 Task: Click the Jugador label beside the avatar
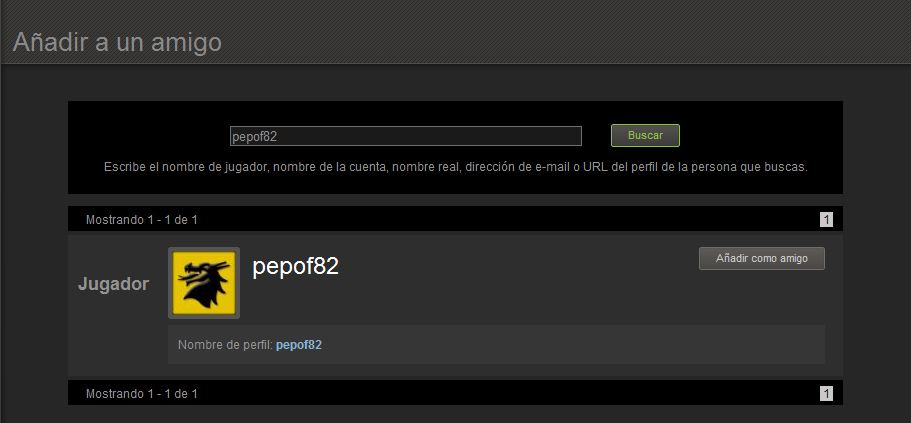point(113,284)
